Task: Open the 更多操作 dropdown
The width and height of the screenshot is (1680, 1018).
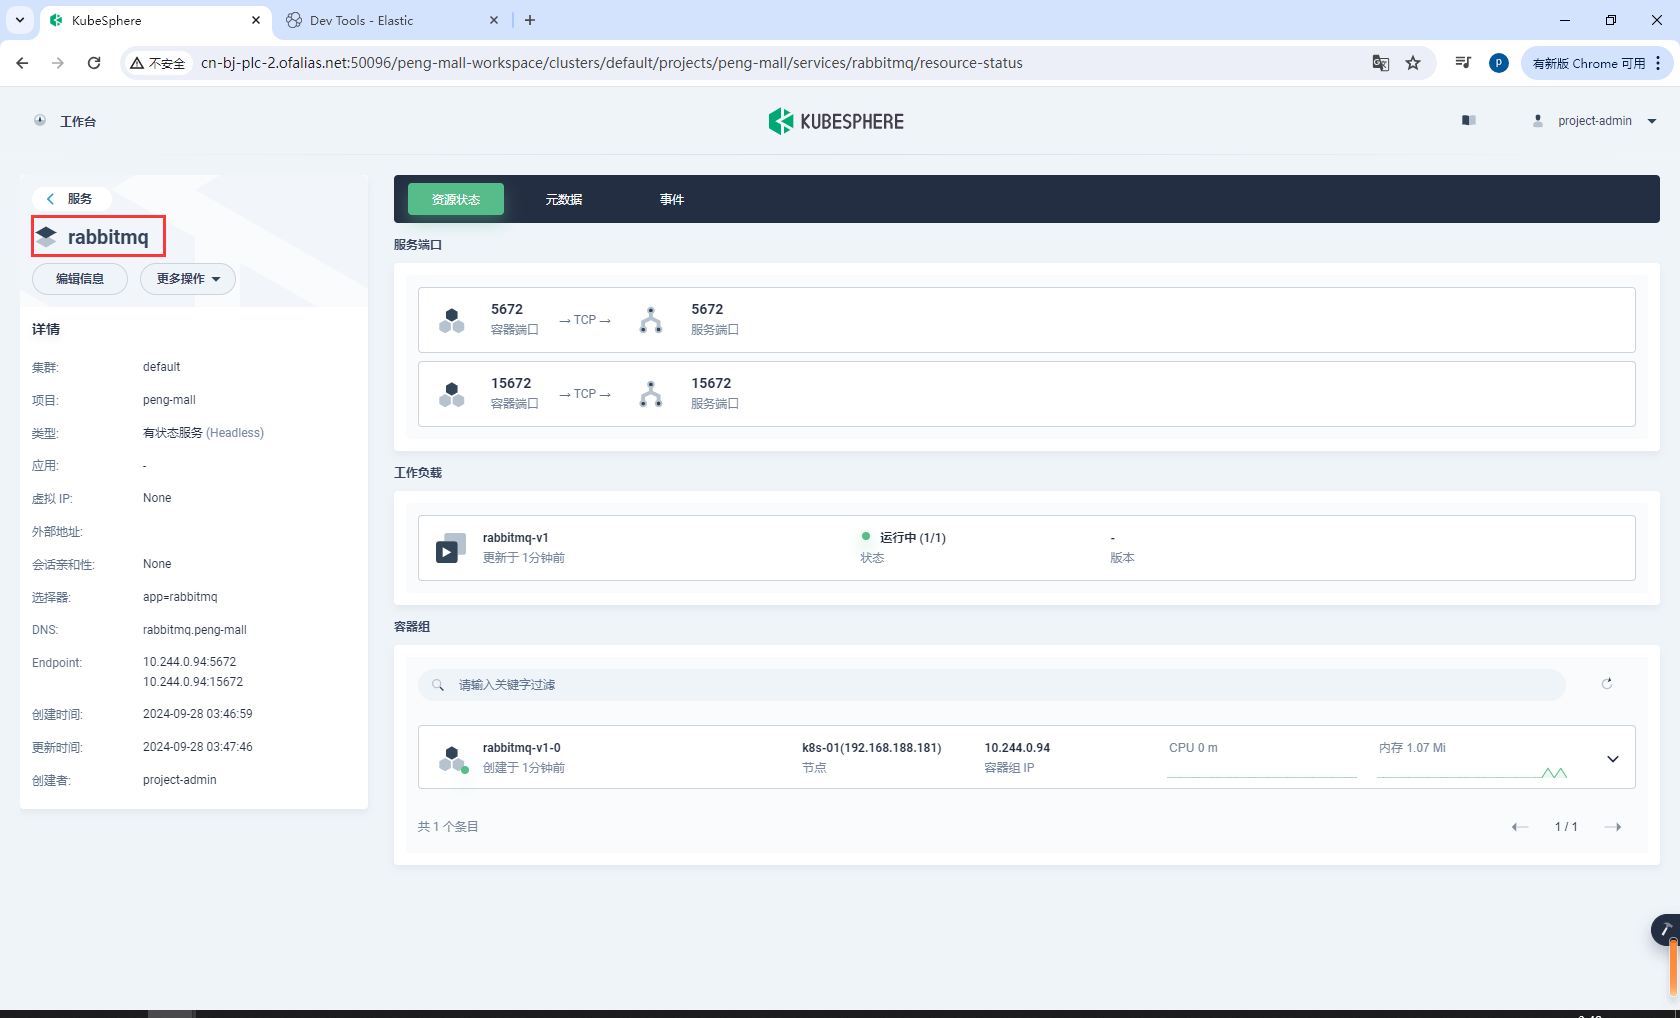Action: click(188, 279)
